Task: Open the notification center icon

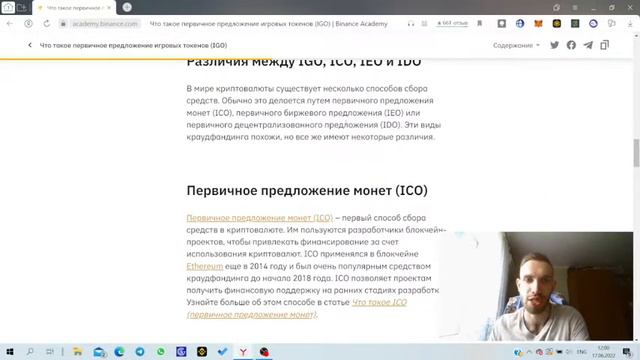Action: point(627,352)
